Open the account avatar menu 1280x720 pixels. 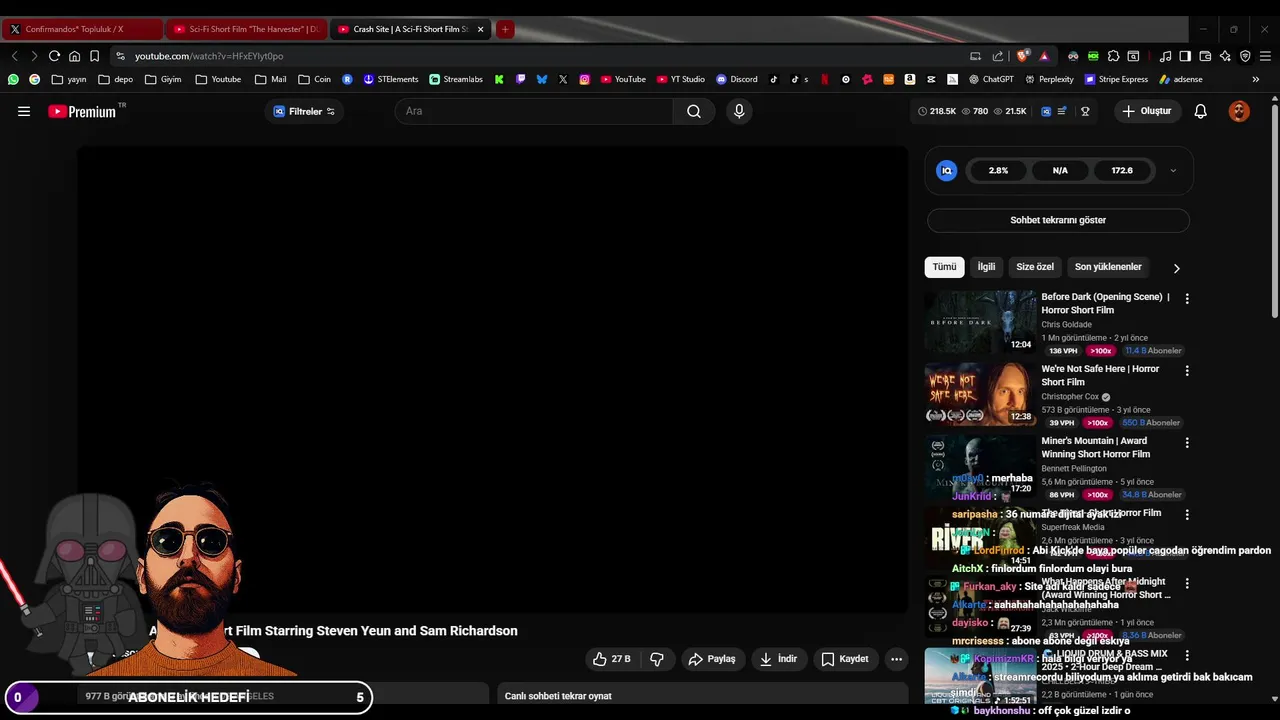(x=1239, y=111)
